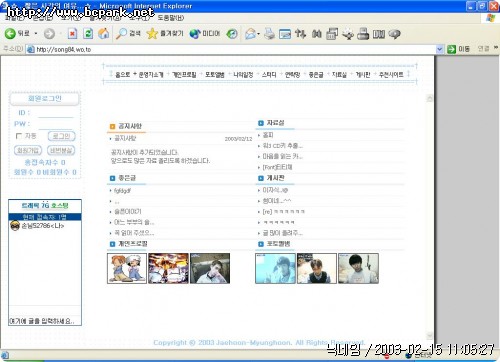This screenshot has height=362, width=500.
Task: Refresh the page with the green arrows icon
Action: point(88,33)
